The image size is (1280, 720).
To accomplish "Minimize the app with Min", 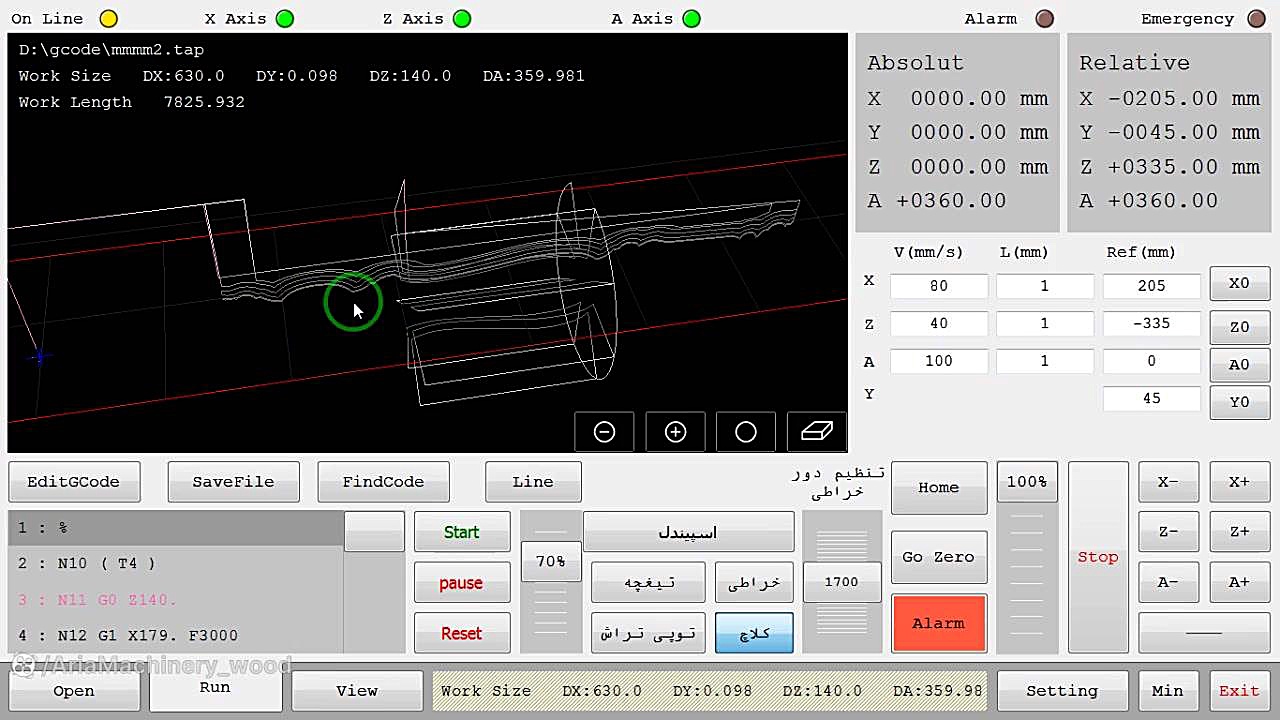I will click(x=1168, y=691).
